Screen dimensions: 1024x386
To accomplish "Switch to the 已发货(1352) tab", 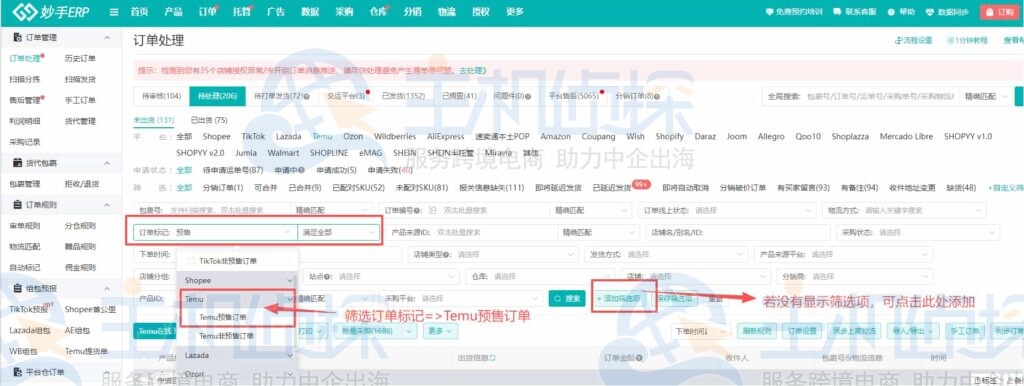I will tap(403, 96).
